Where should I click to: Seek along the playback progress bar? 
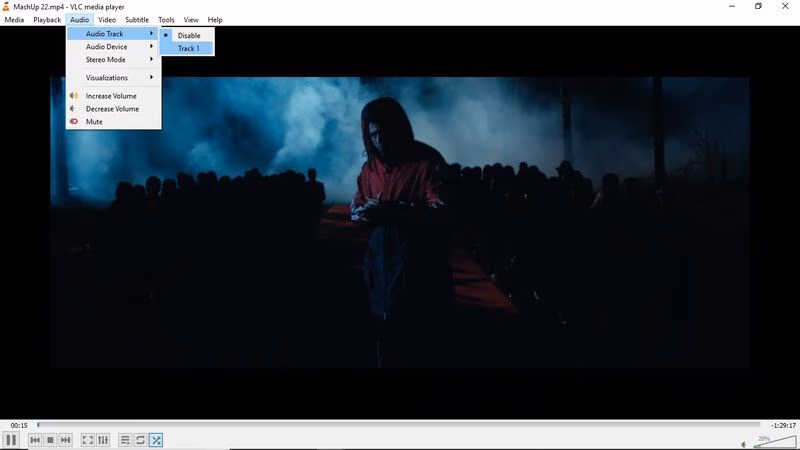tap(398, 424)
